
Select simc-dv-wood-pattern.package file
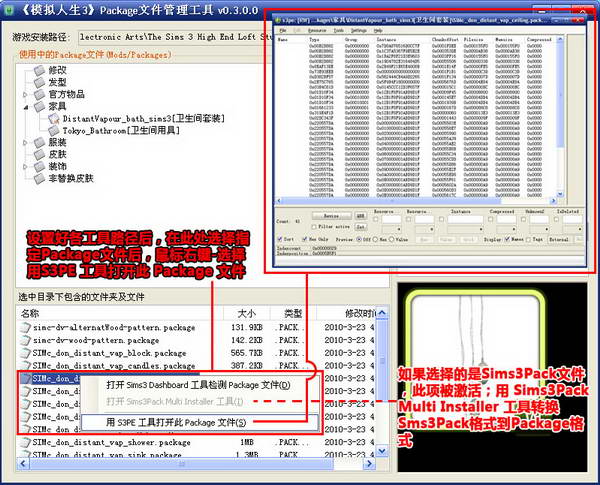click(108, 340)
